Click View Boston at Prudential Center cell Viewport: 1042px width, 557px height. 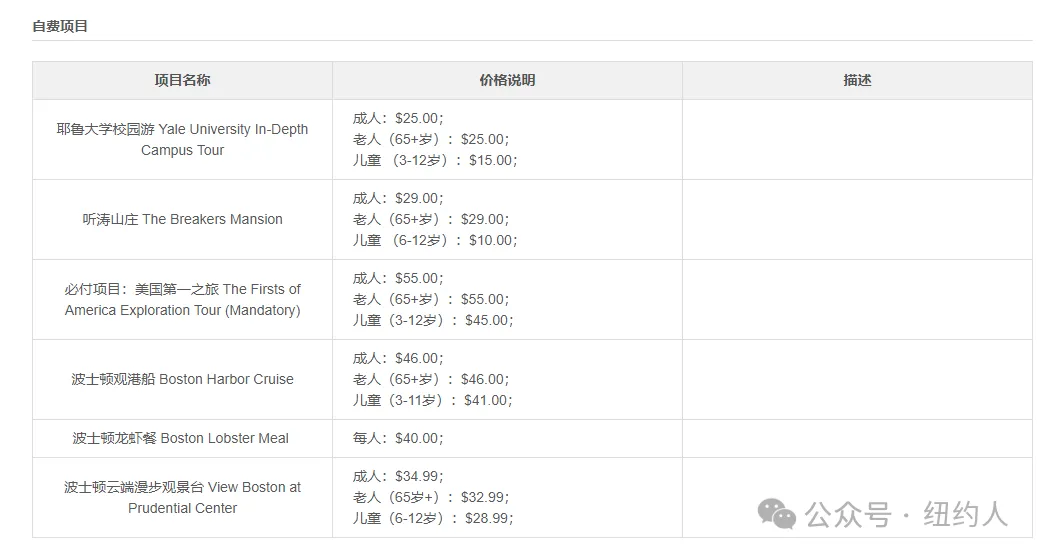182,498
